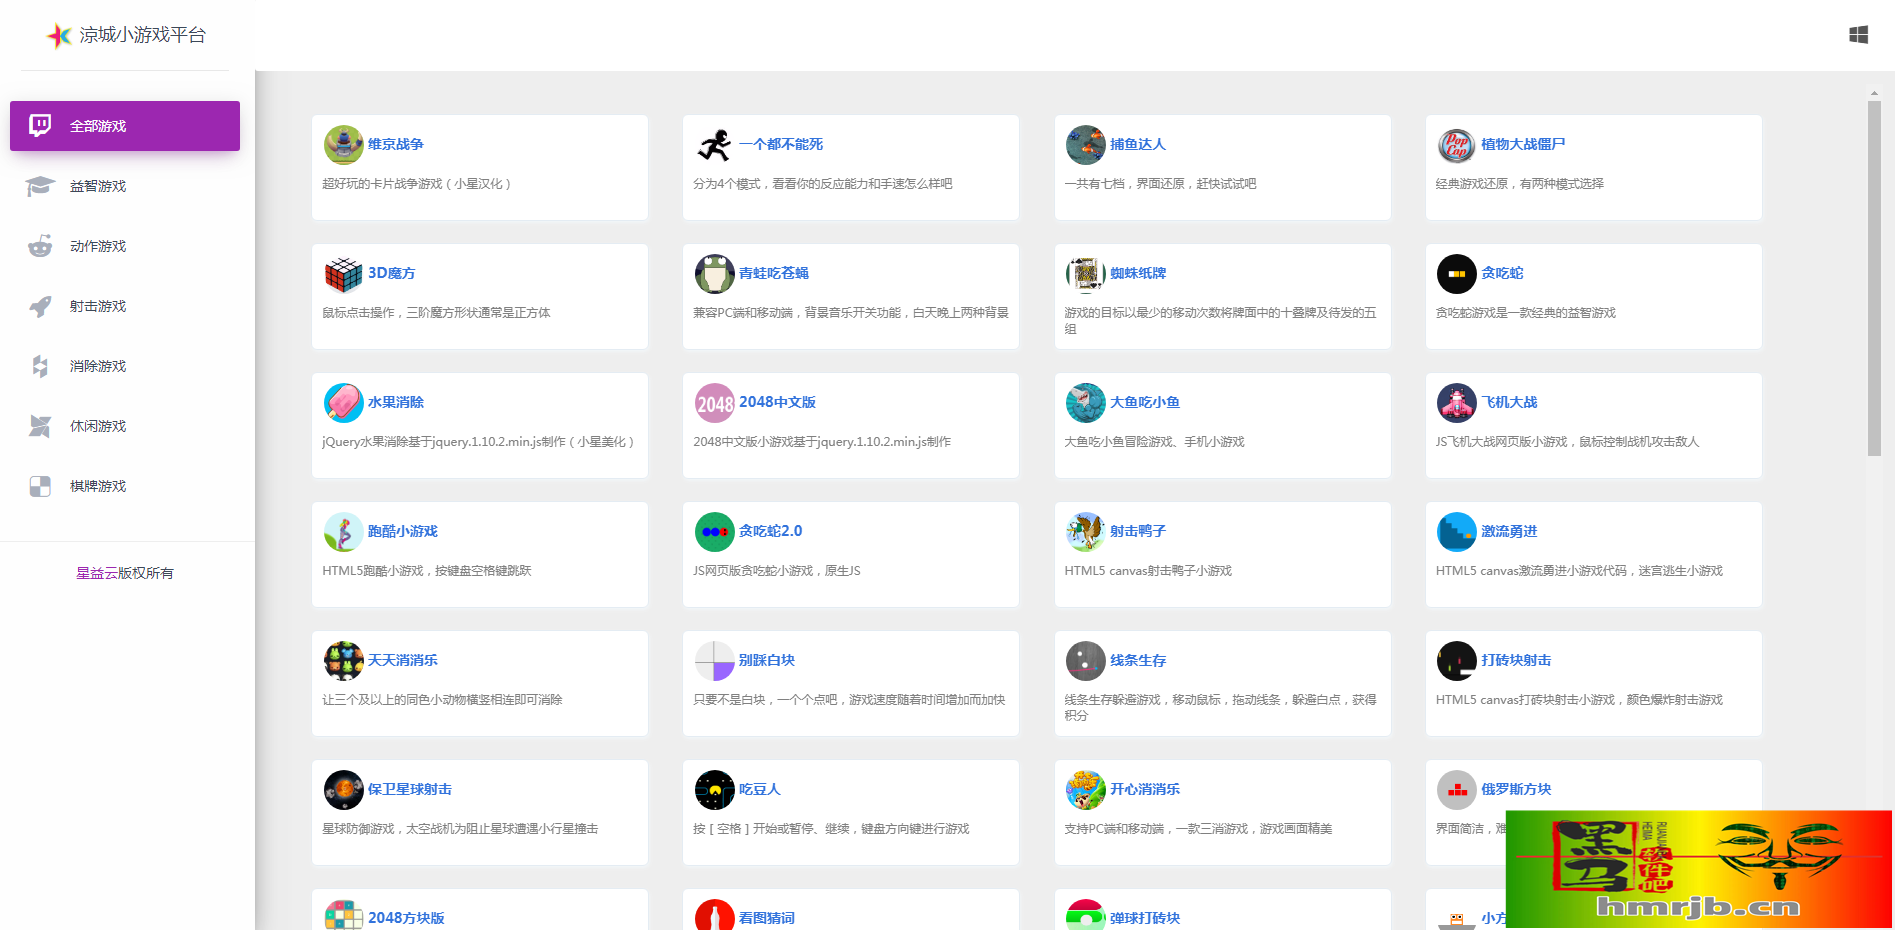Click description HTML5 canvas射击鸭子小游戏
1895x930 pixels.
(1148, 571)
